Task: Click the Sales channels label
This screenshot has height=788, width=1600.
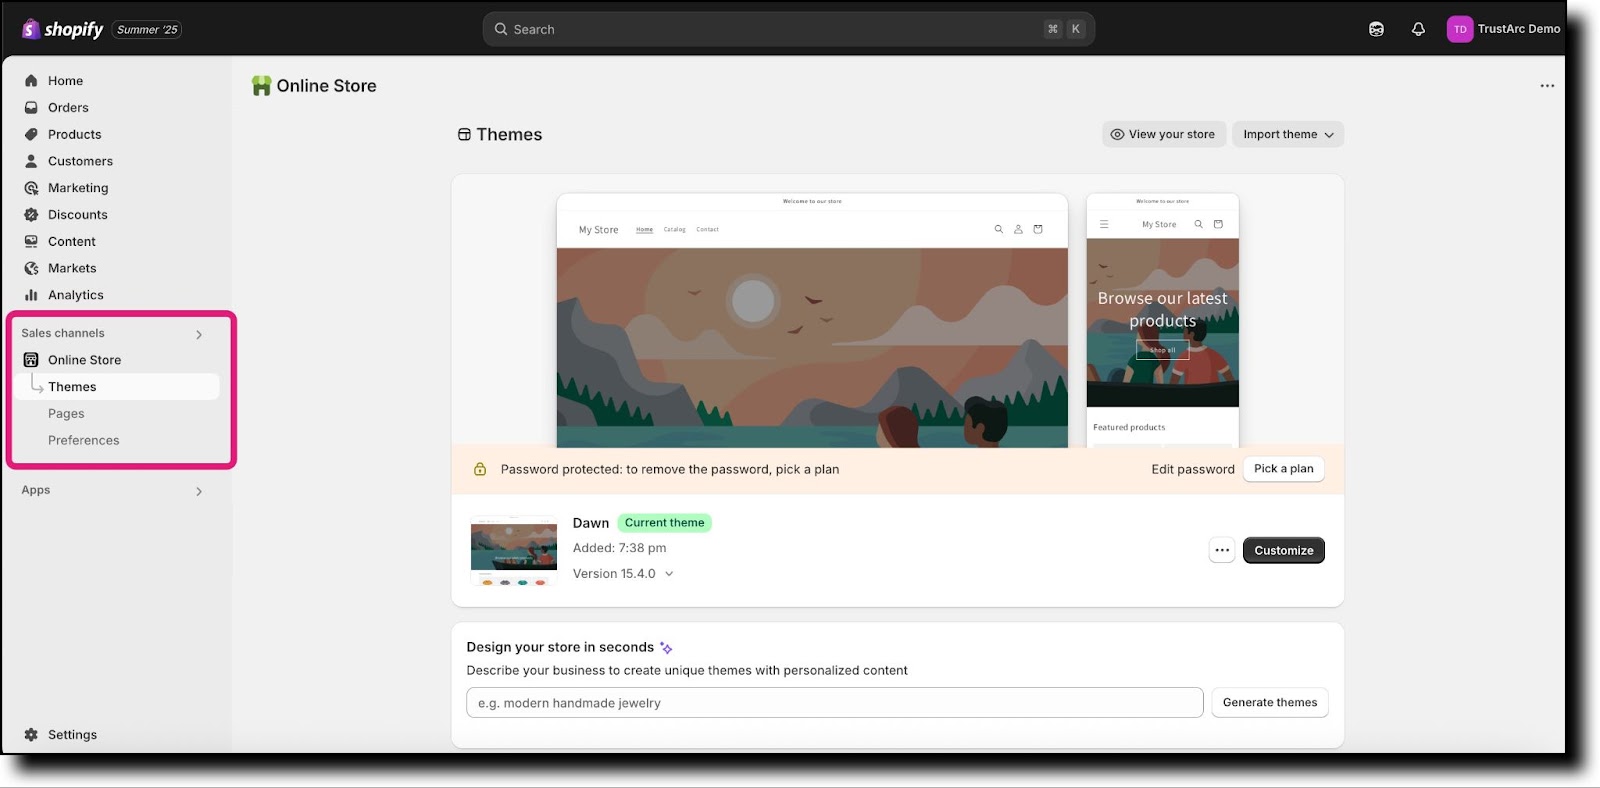Action: click(x=63, y=334)
